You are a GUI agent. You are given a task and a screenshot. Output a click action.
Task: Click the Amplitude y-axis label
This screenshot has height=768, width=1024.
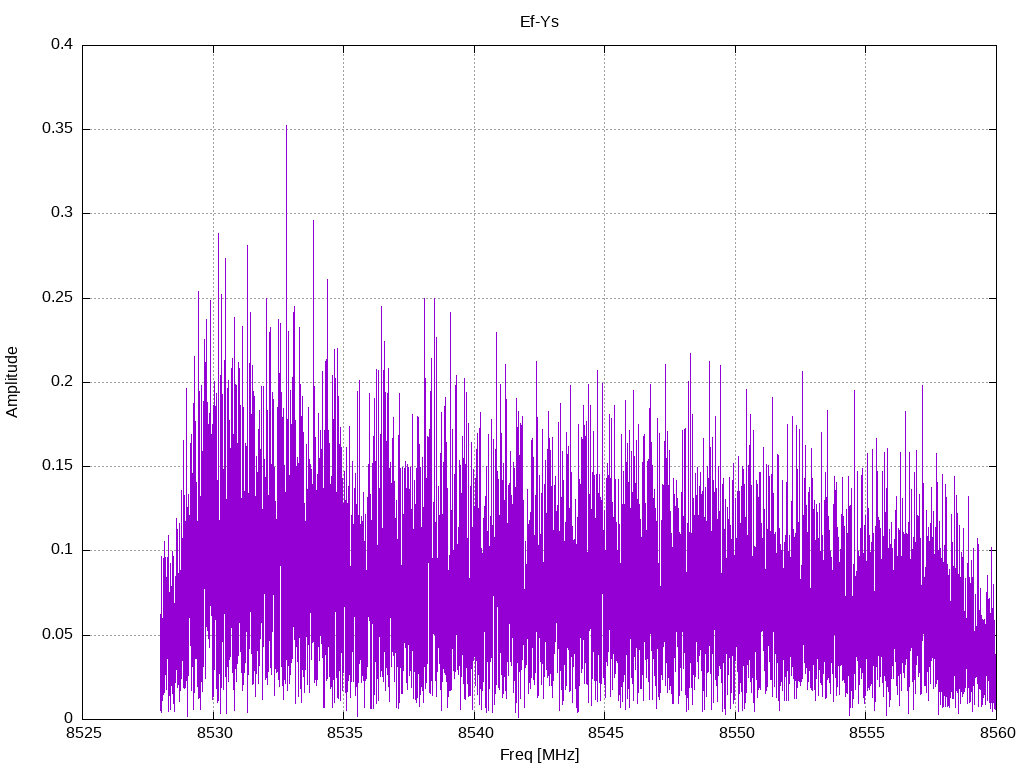click(x=13, y=382)
